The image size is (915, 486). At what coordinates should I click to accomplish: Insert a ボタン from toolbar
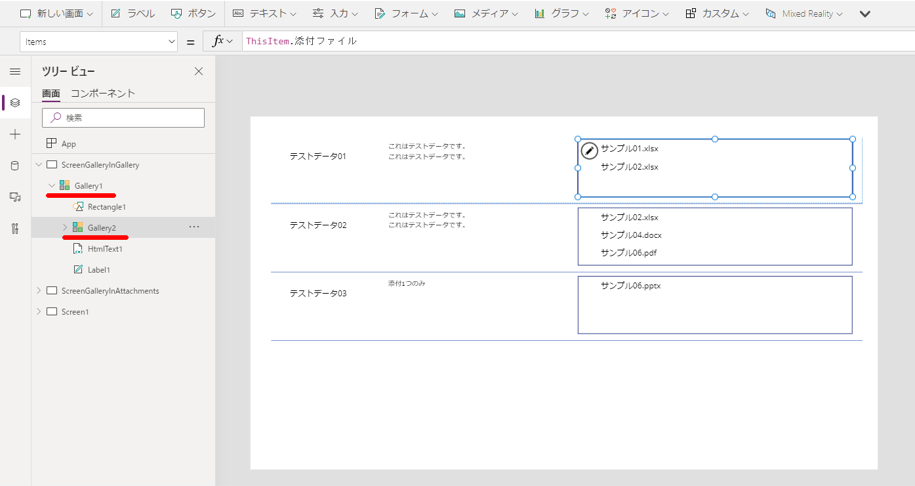pos(193,13)
